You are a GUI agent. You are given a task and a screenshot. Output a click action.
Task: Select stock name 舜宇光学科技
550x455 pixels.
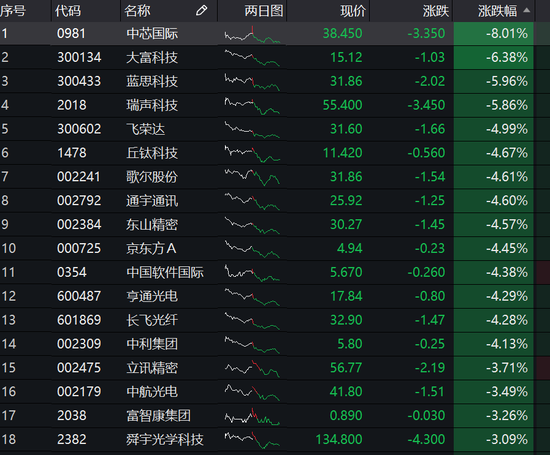pos(165,440)
